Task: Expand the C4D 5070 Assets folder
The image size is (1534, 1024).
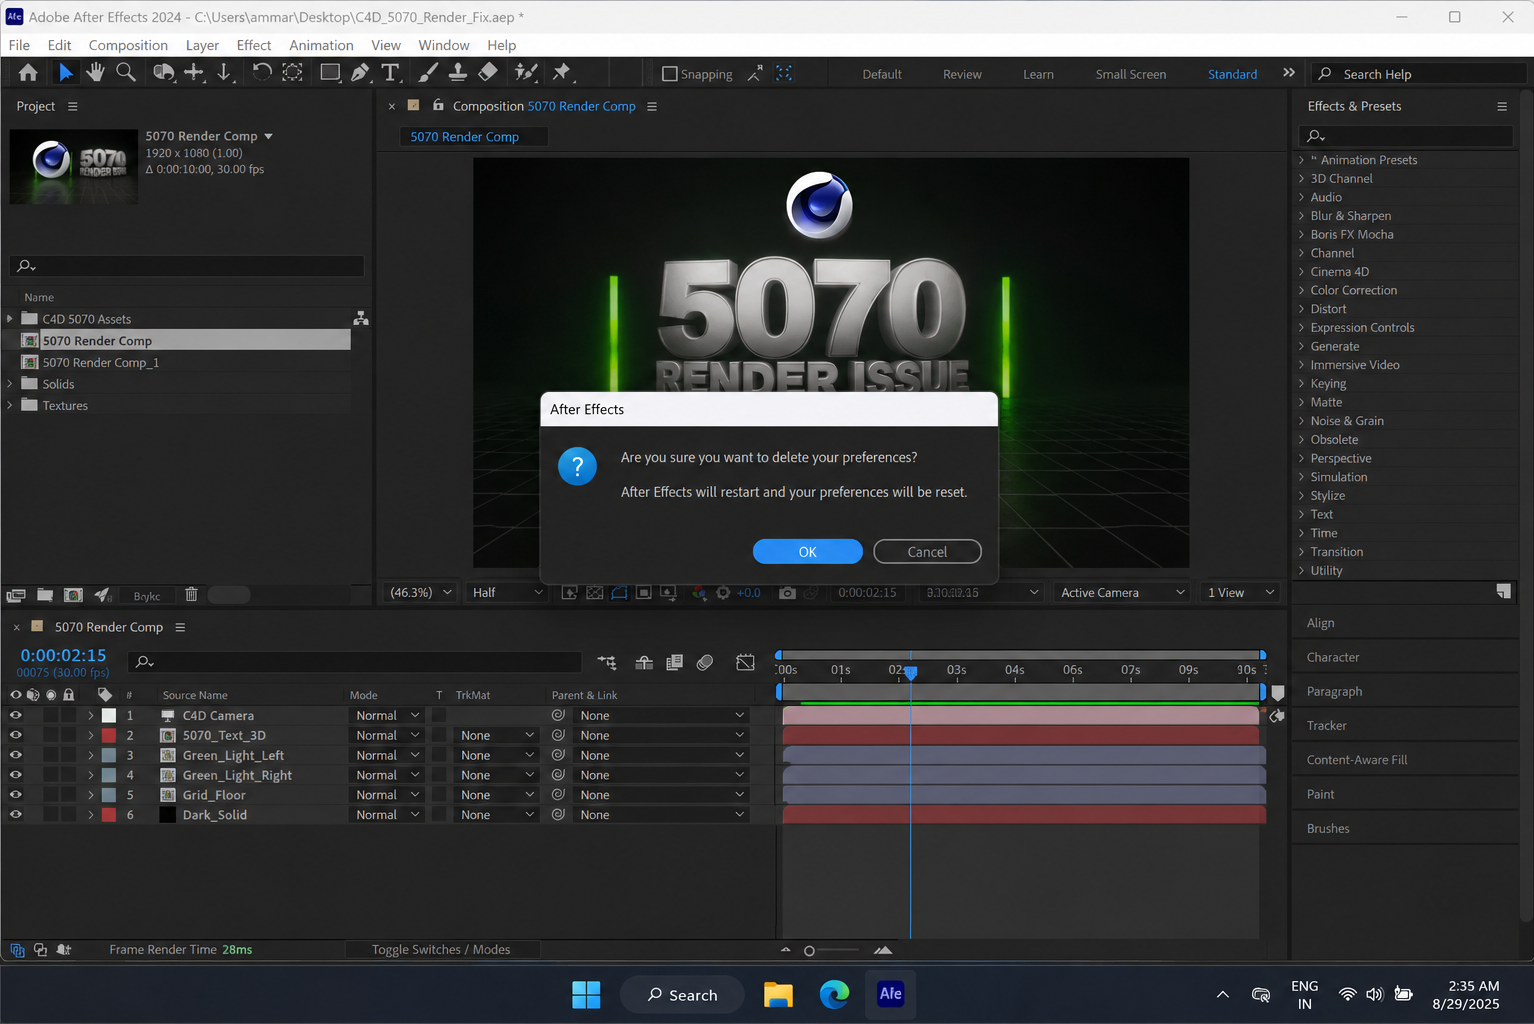Action: (x=10, y=319)
